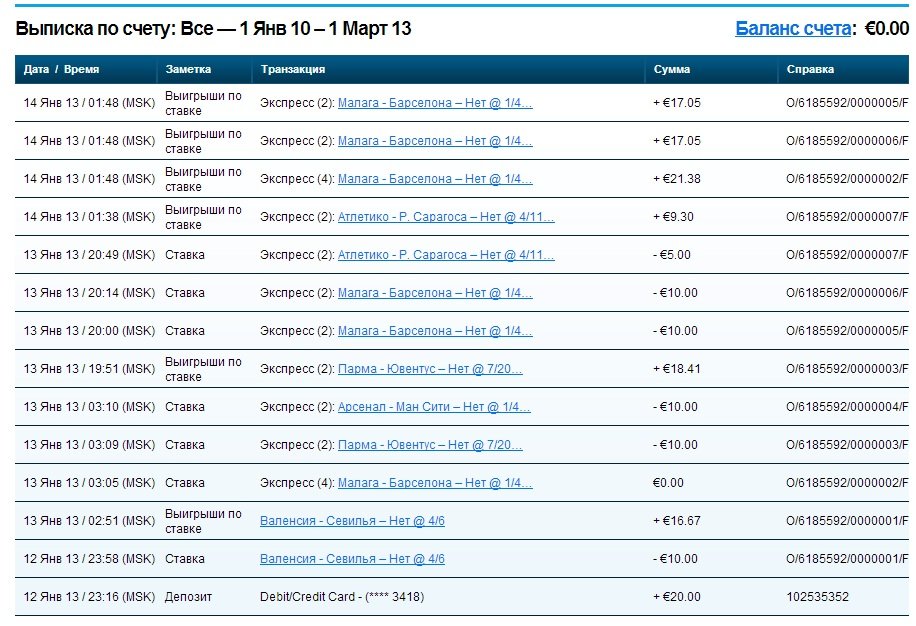916x626 pixels.
Task: Open Валенсия - Севилья link at 12 Янв 23:58
Action: tap(352, 558)
